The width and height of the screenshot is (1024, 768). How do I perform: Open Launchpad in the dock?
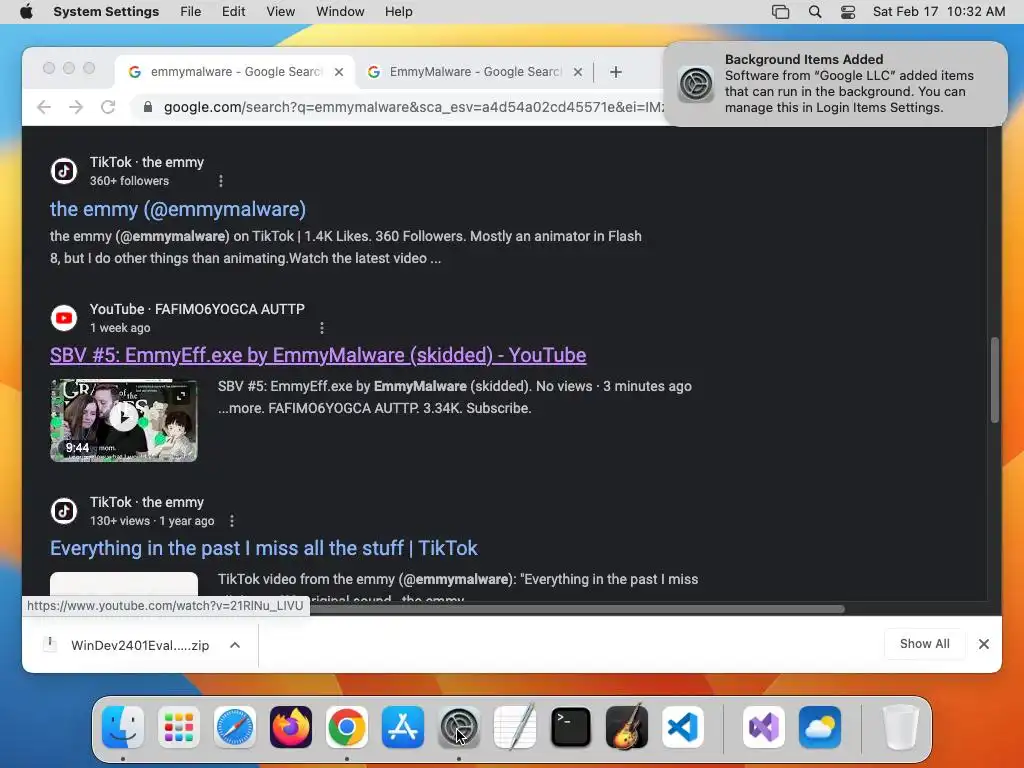179,727
